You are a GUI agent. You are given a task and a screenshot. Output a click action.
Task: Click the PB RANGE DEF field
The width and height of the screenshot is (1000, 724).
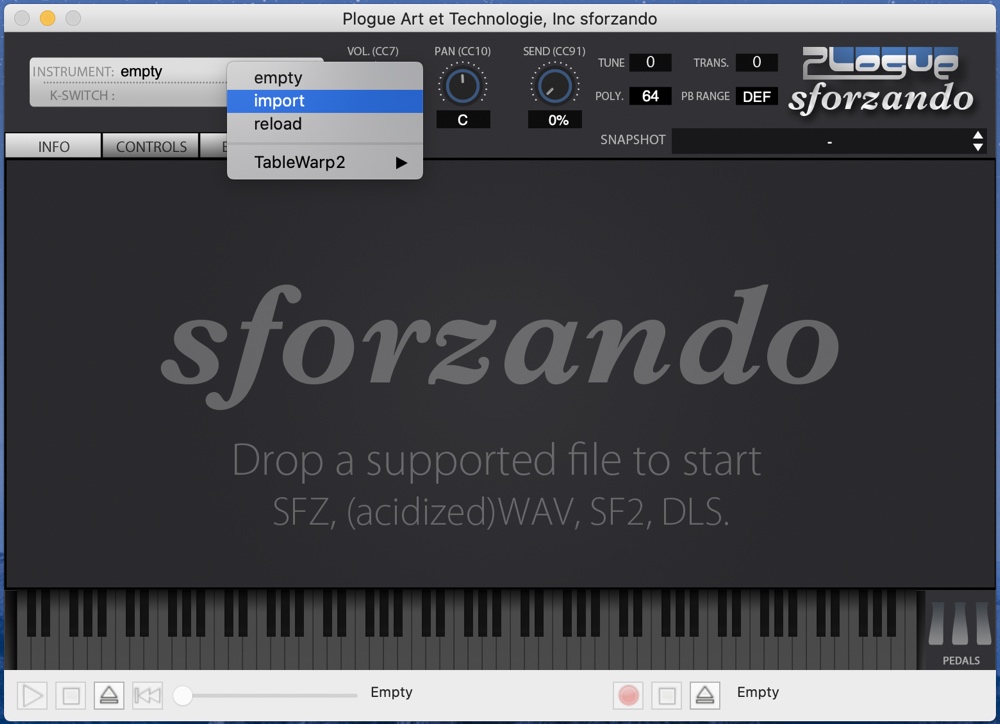[756, 96]
